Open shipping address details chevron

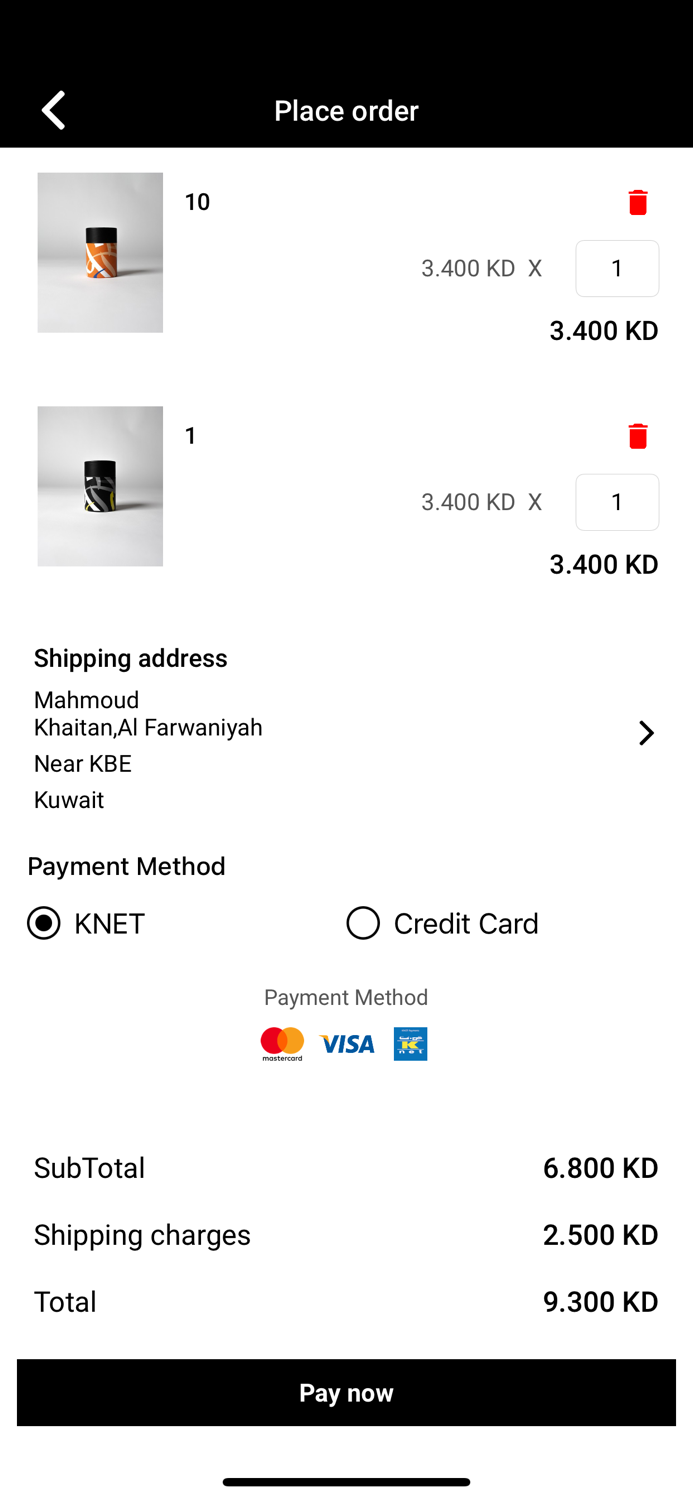pos(646,733)
